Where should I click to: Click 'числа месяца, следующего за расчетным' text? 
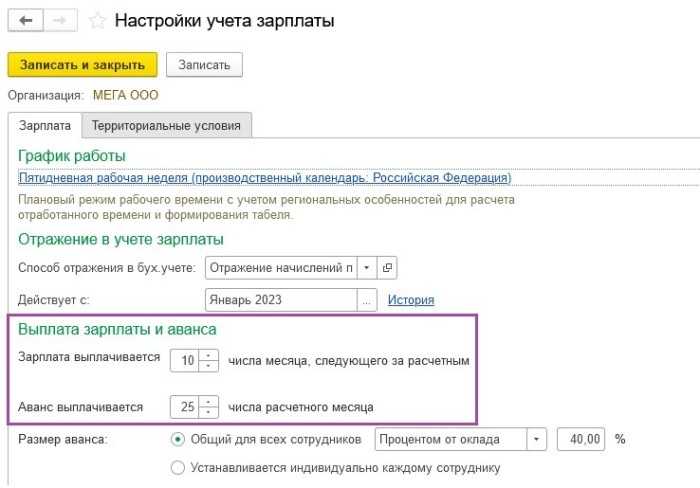(x=349, y=361)
